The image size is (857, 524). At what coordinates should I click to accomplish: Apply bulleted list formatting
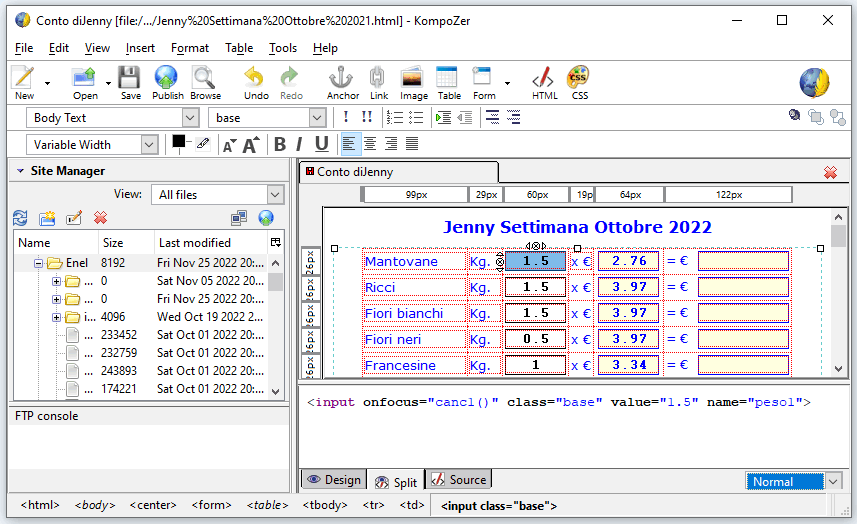(x=416, y=117)
